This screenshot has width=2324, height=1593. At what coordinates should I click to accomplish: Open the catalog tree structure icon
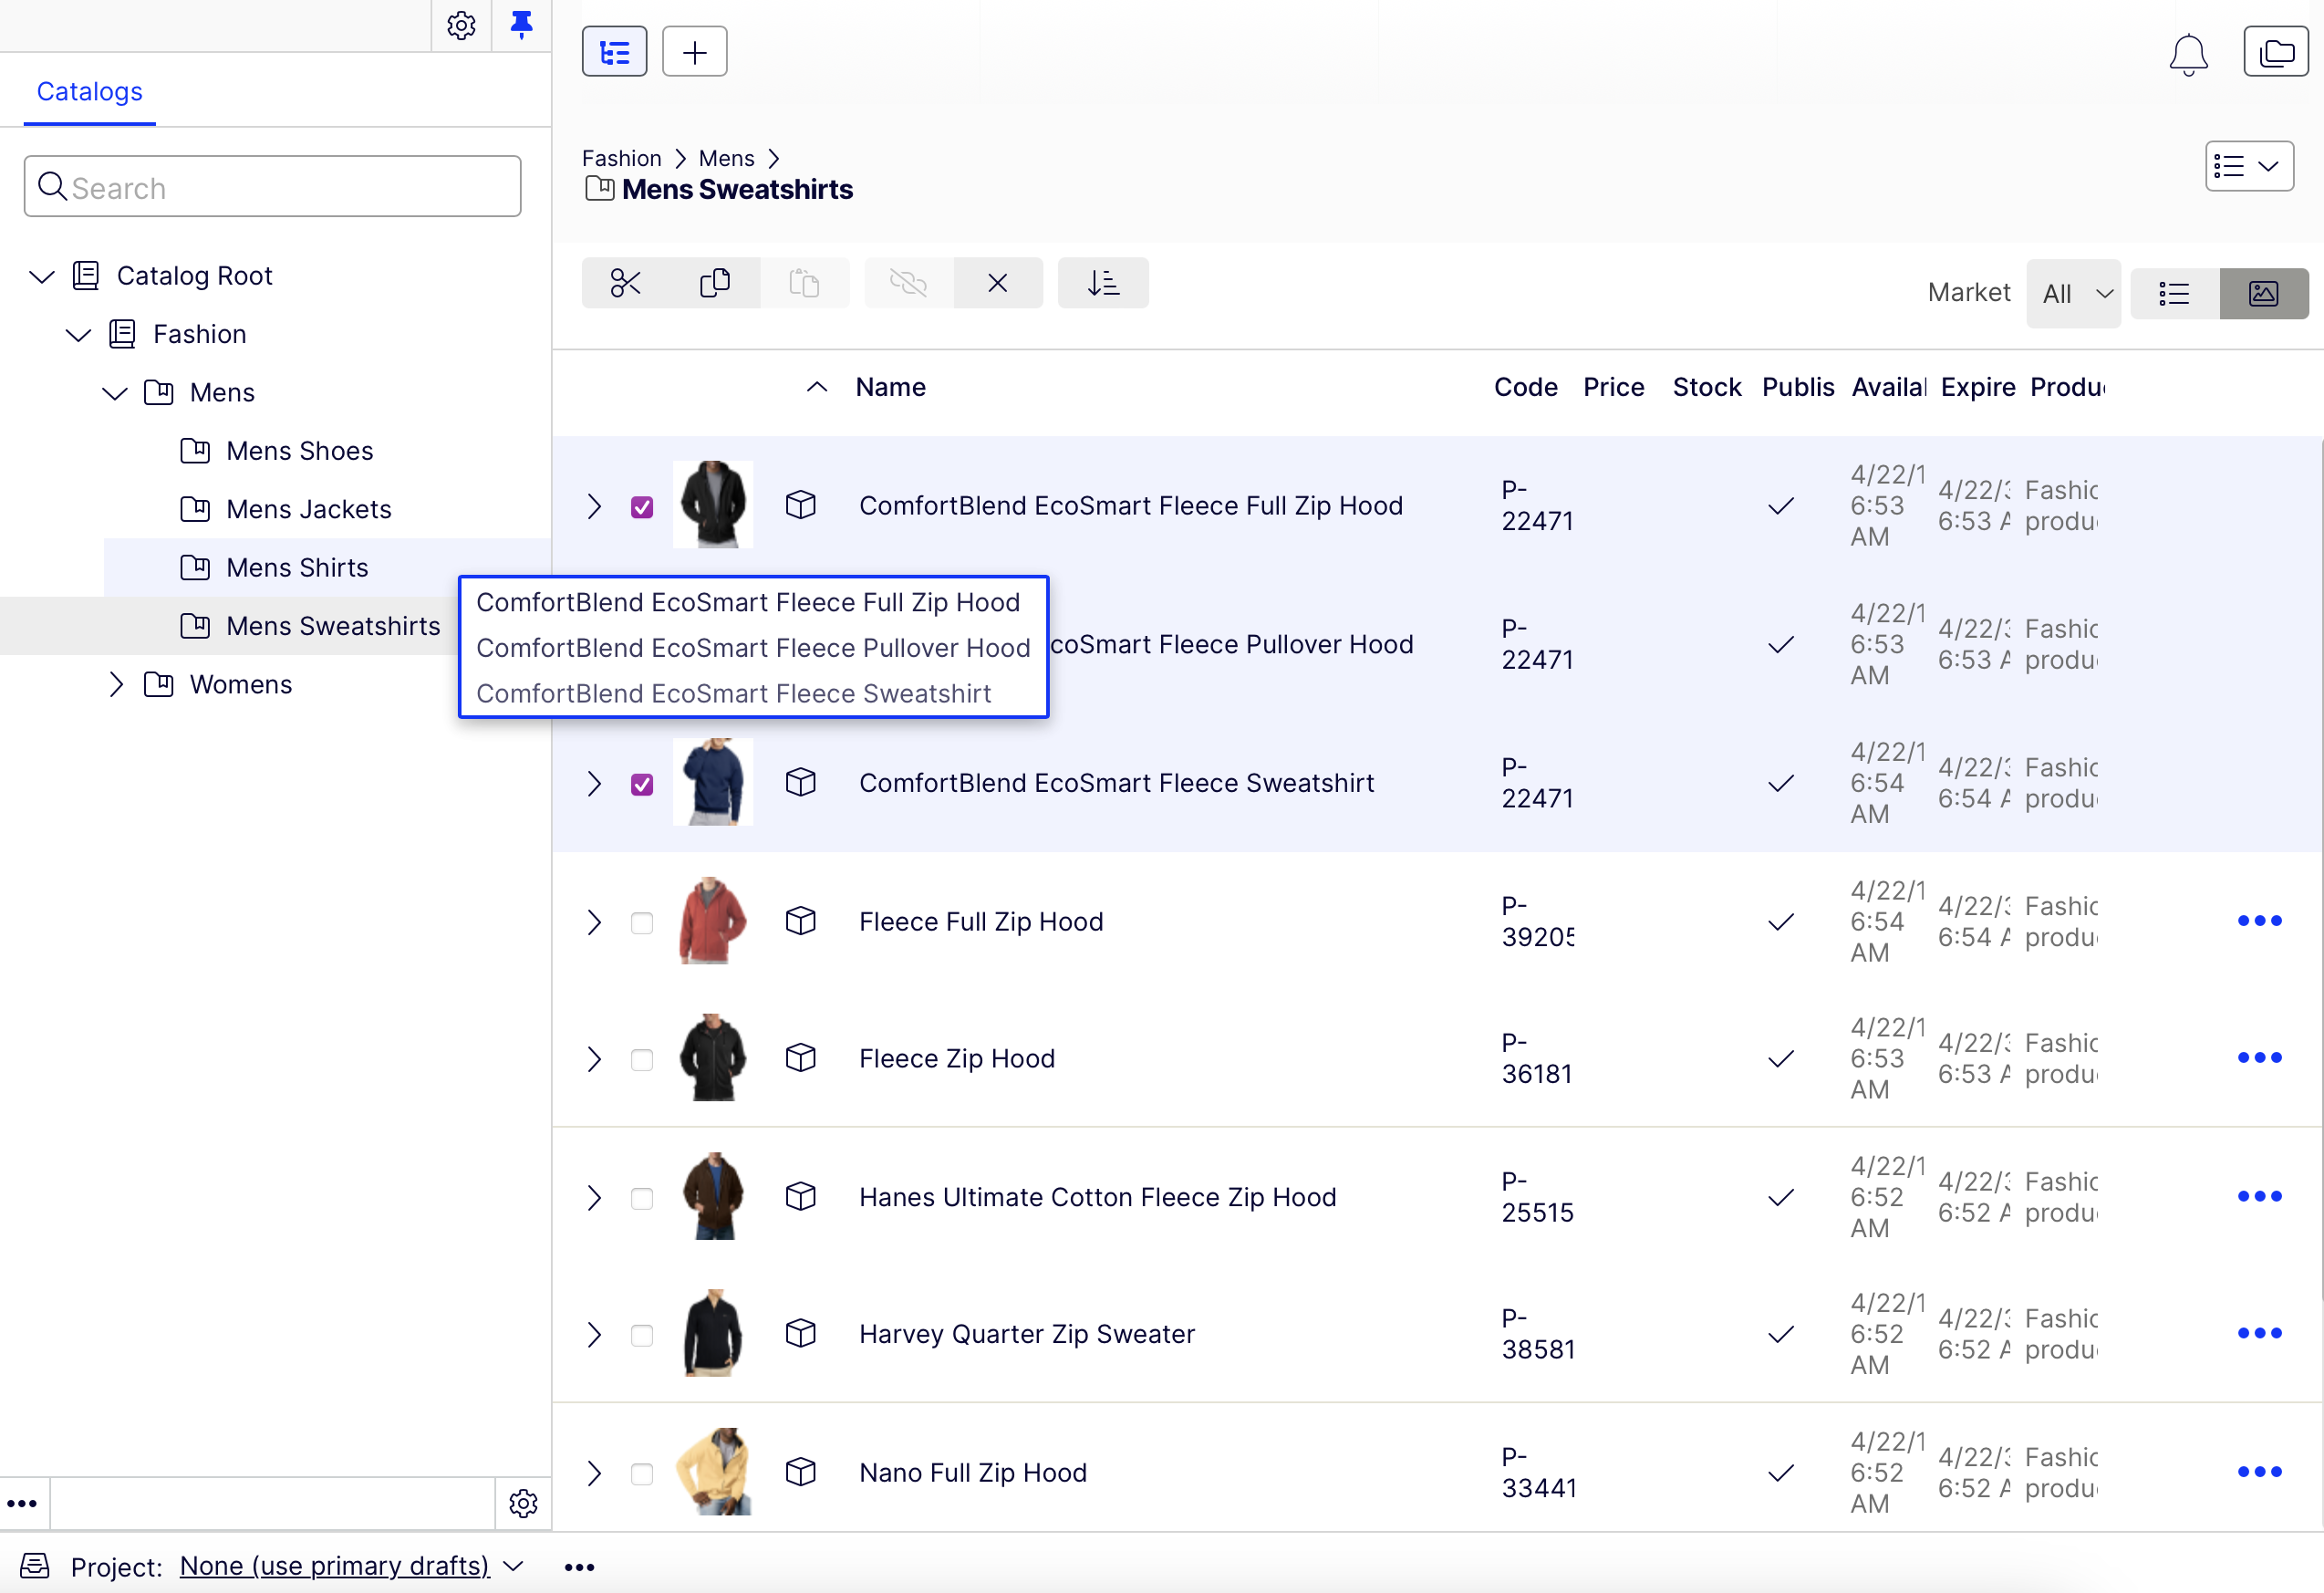(614, 51)
